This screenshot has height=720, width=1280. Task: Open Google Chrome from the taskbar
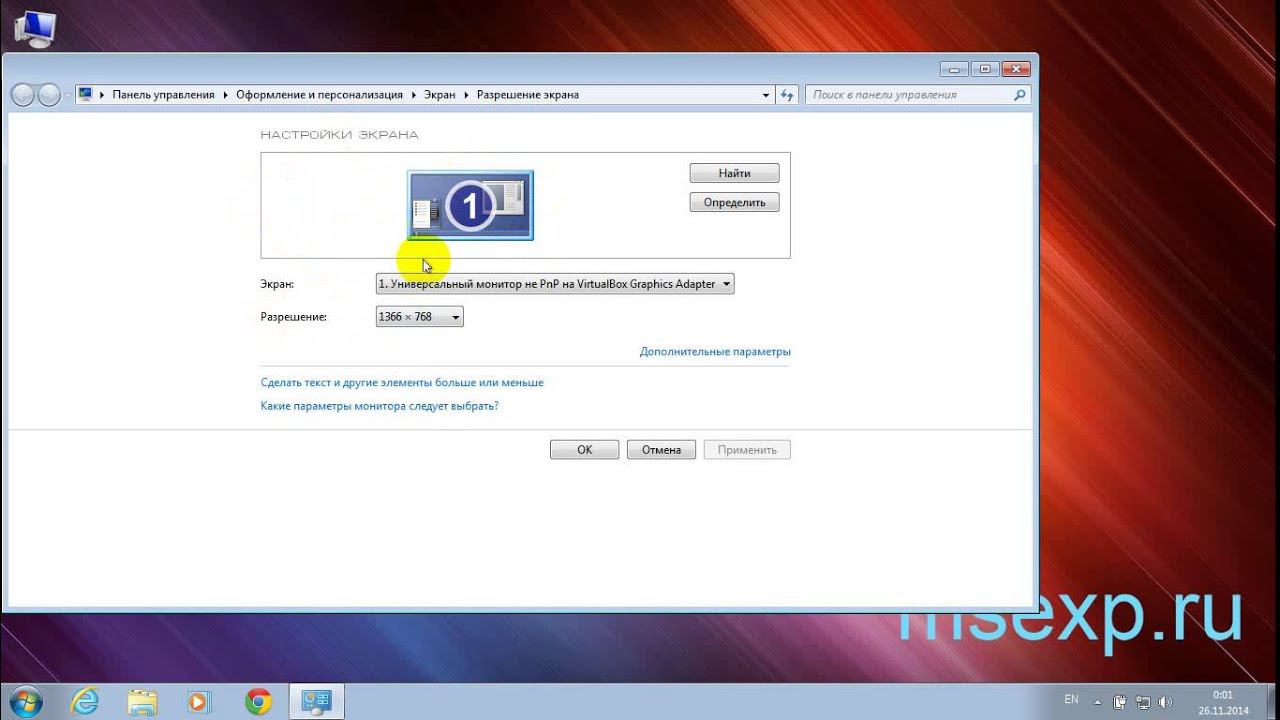click(x=258, y=701)
